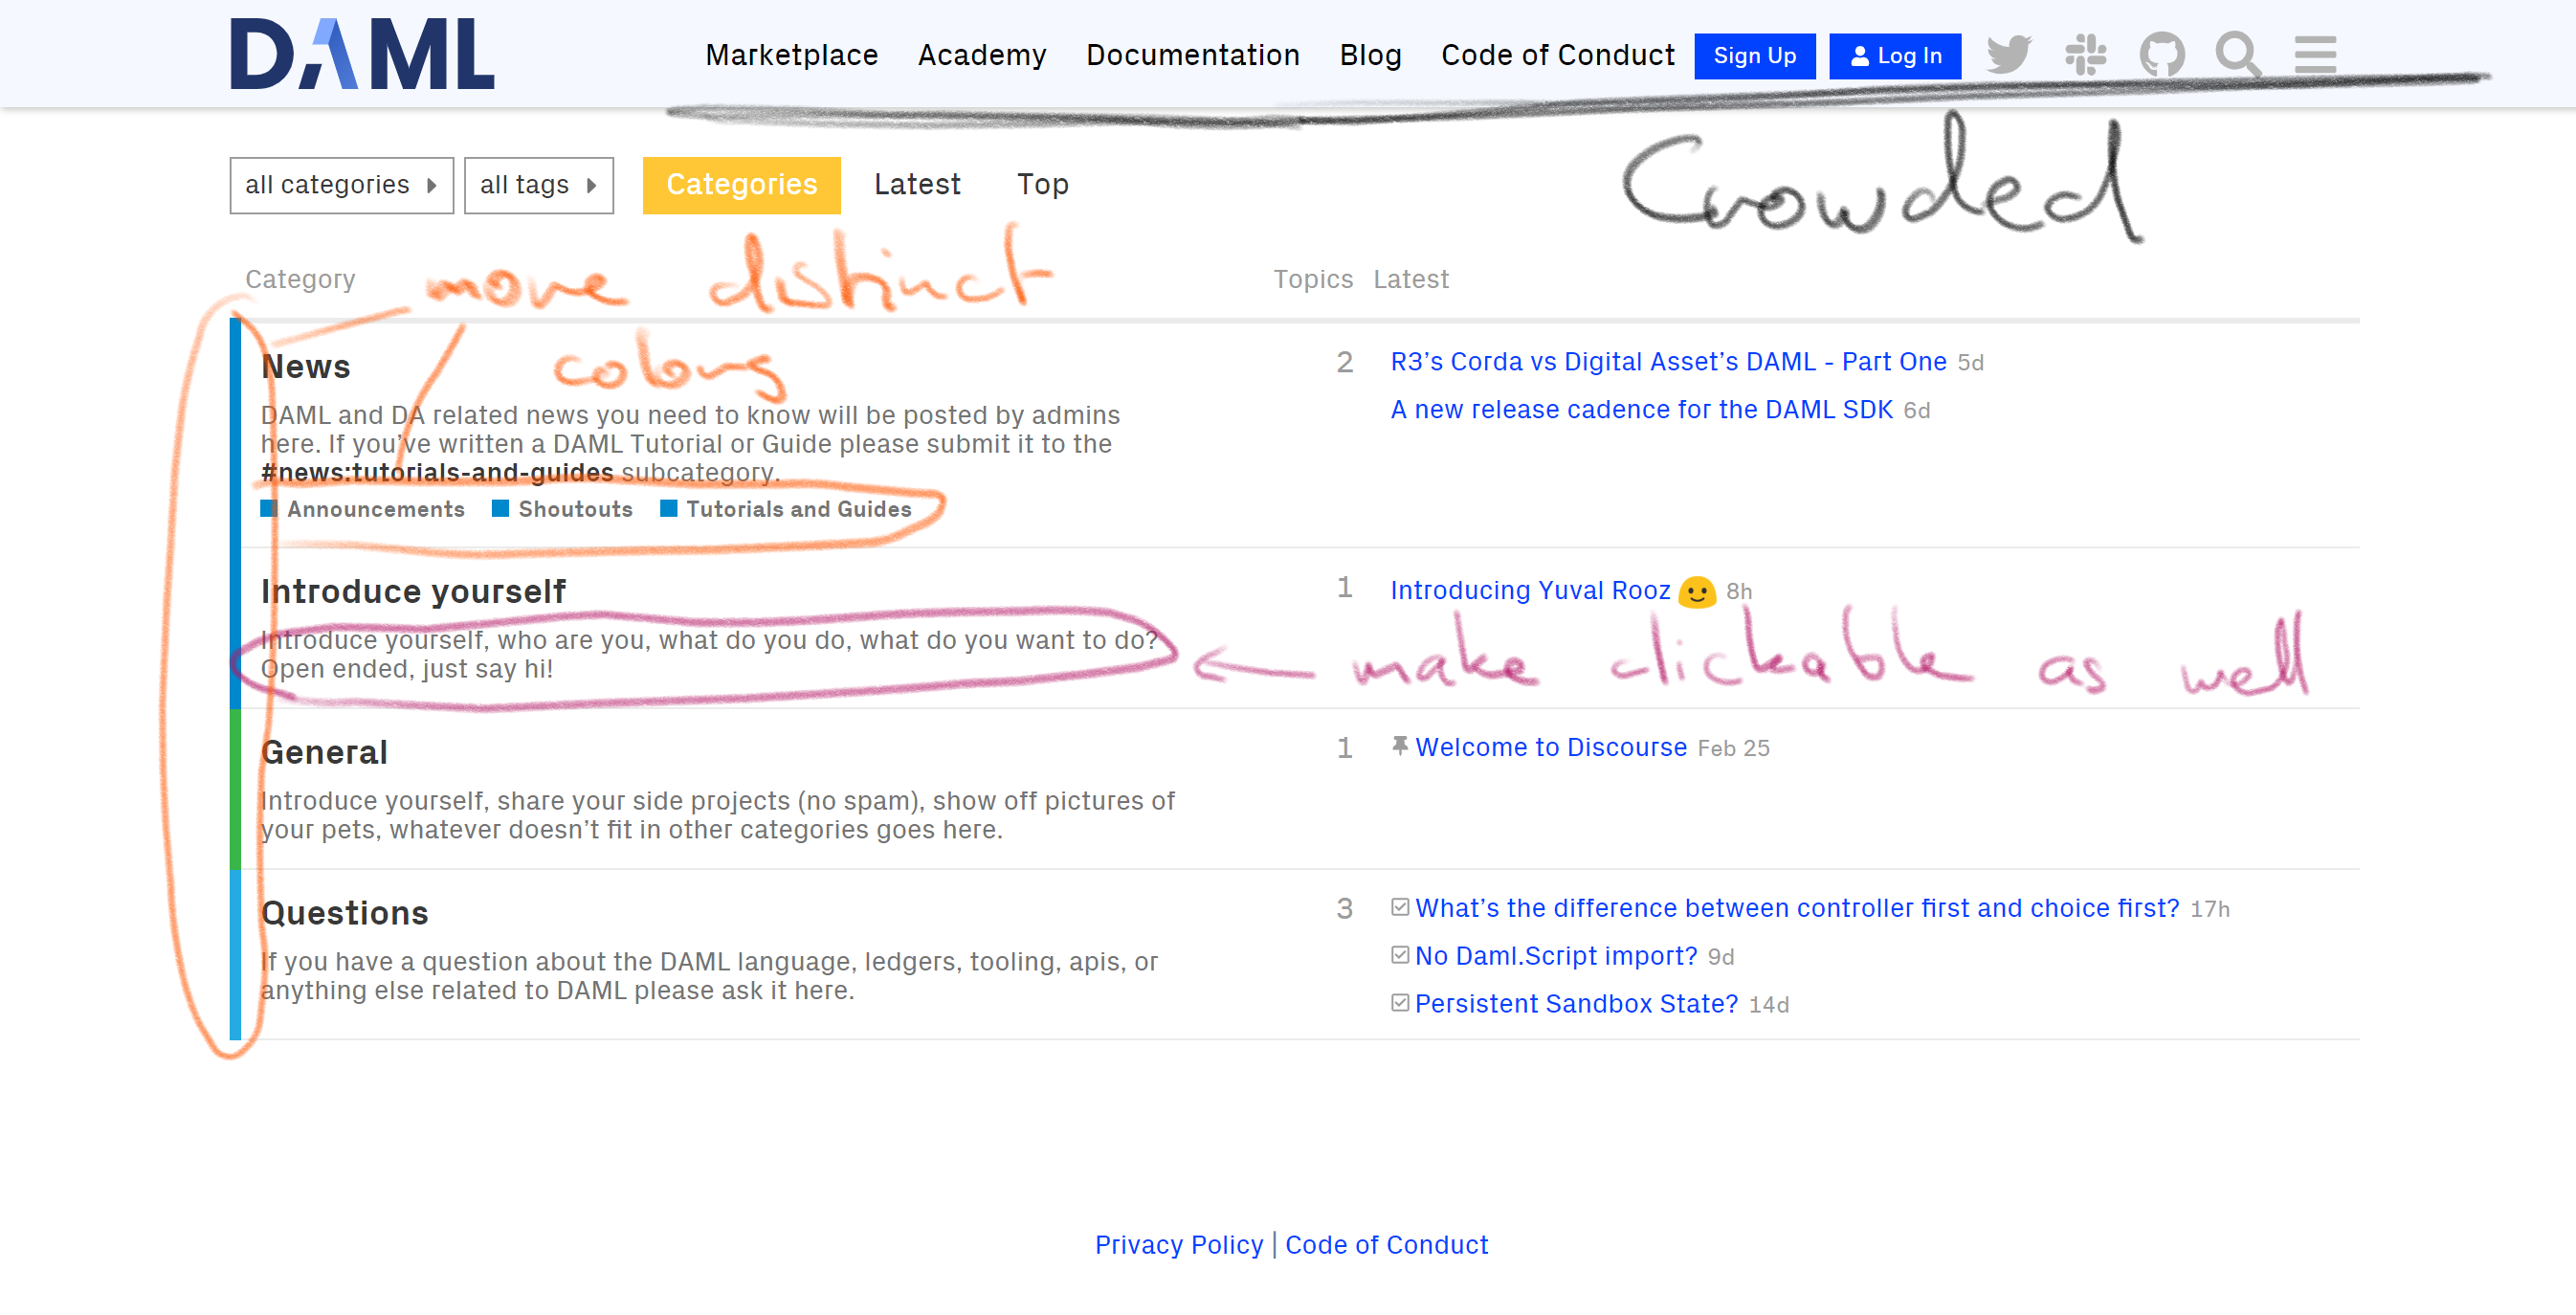The width and height of the screenshot is (2576, 1315).
Task: Open the Introduce yourself category
Action: tap(414, 592)
